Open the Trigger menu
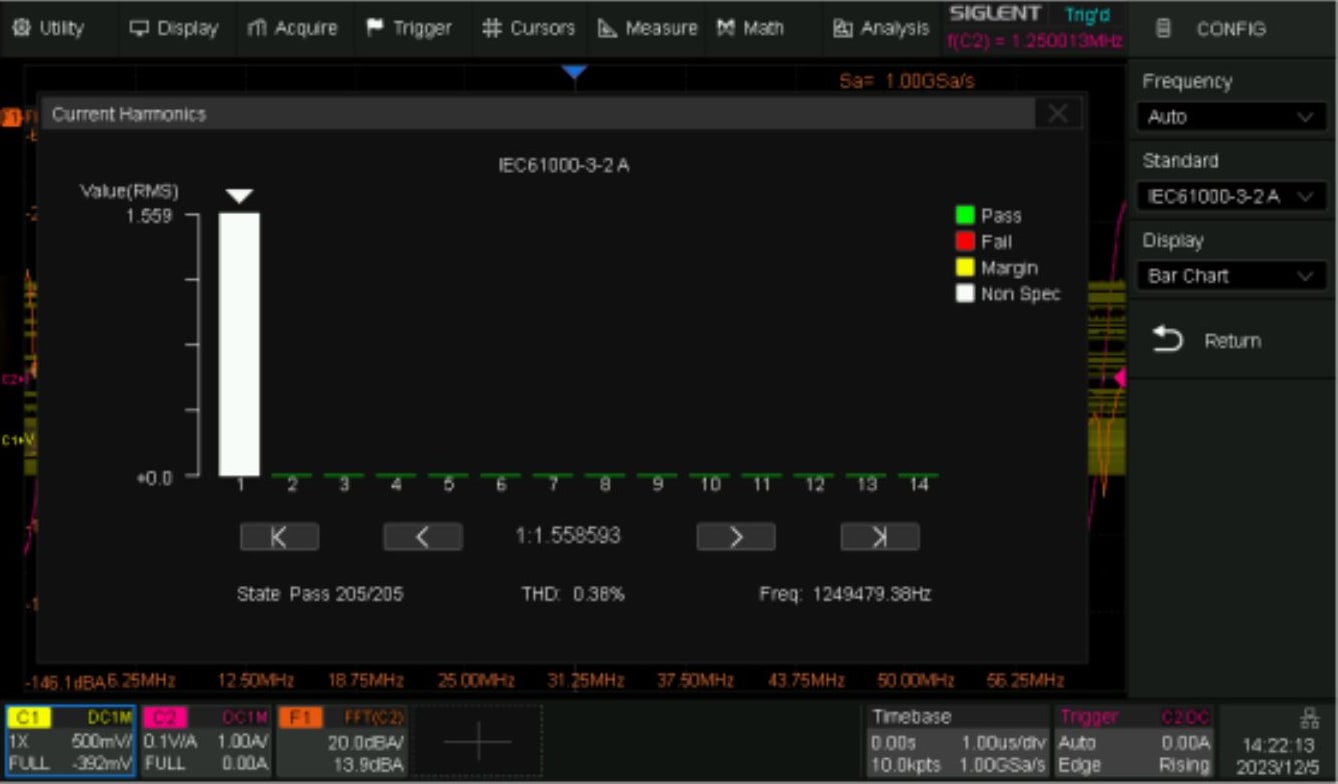This screenshot has width=1338, height=784. point(409,28)
